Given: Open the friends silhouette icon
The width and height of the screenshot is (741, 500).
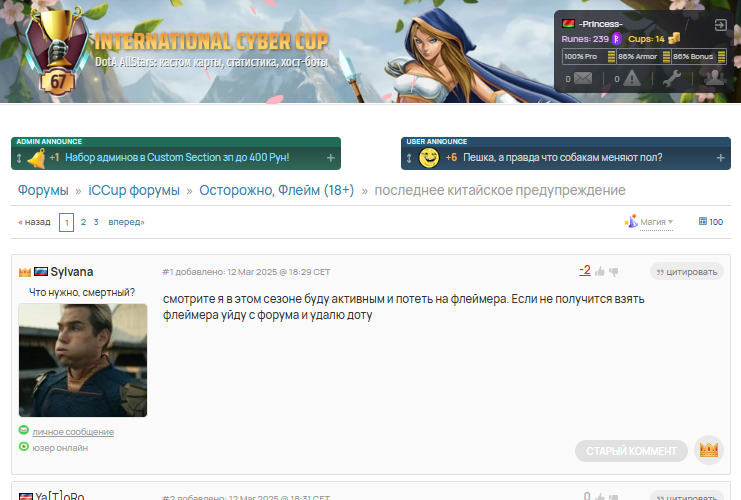Looking at the screenshot, I should pos(715,78).
